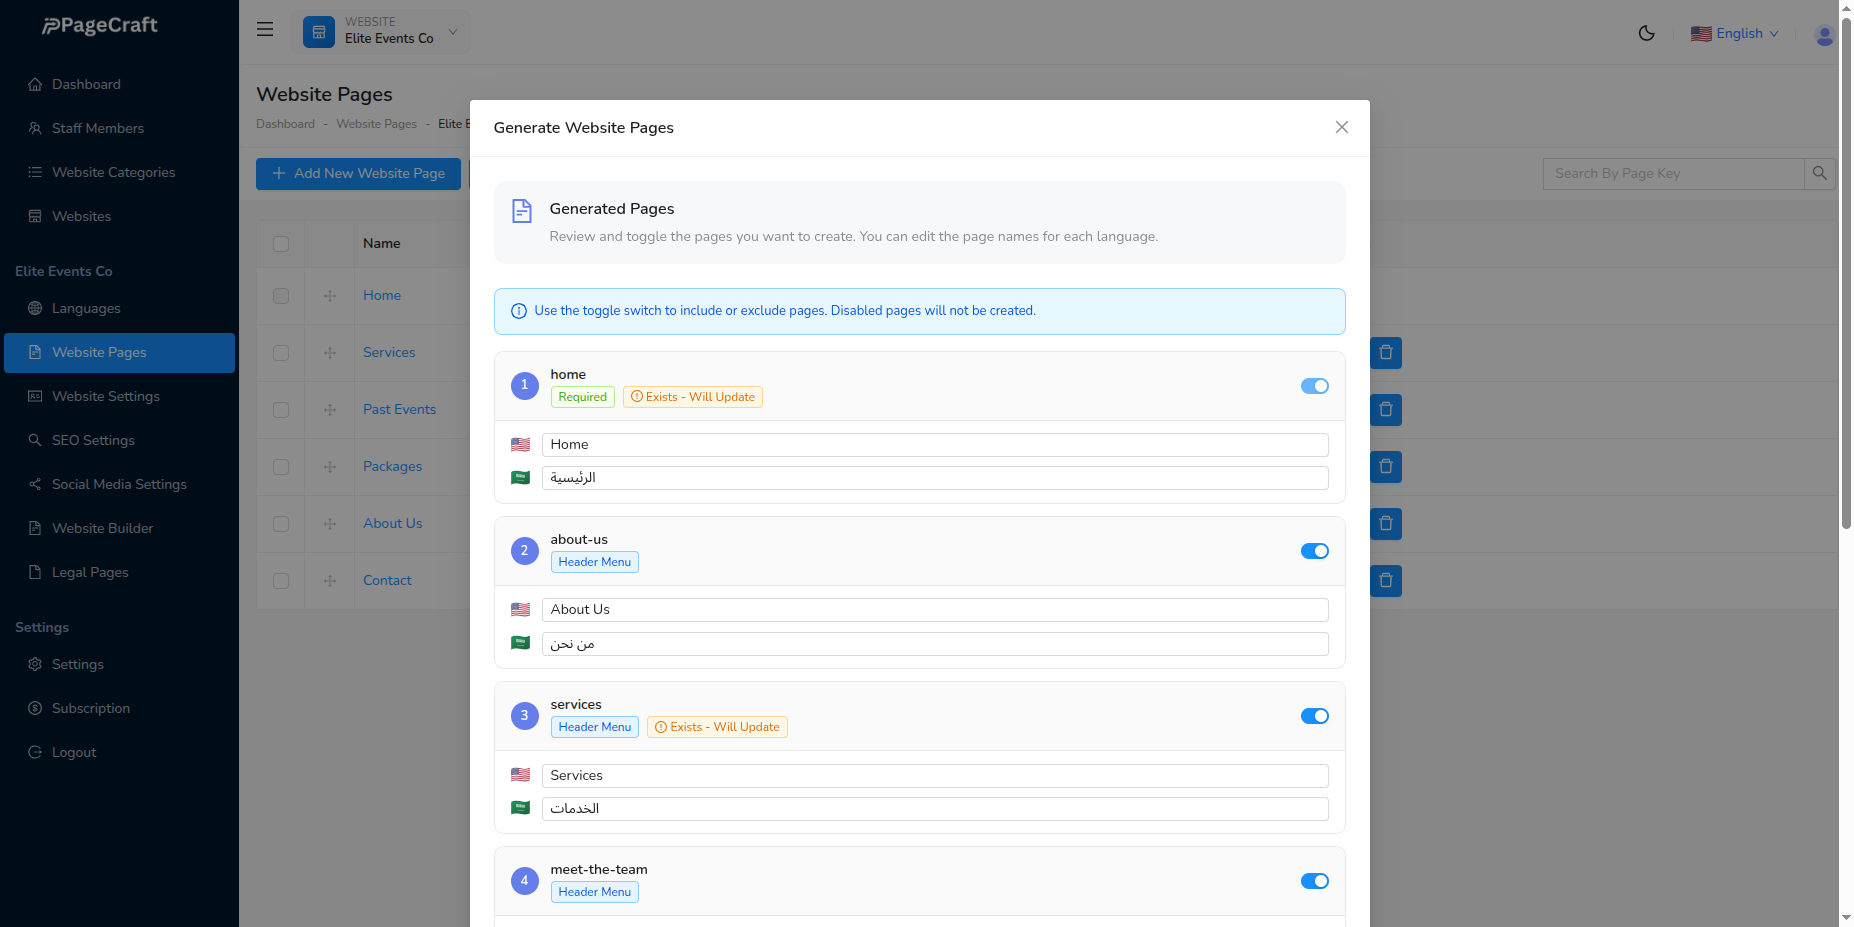Open the Past Events page link
1854x927 pixels.
399,409
